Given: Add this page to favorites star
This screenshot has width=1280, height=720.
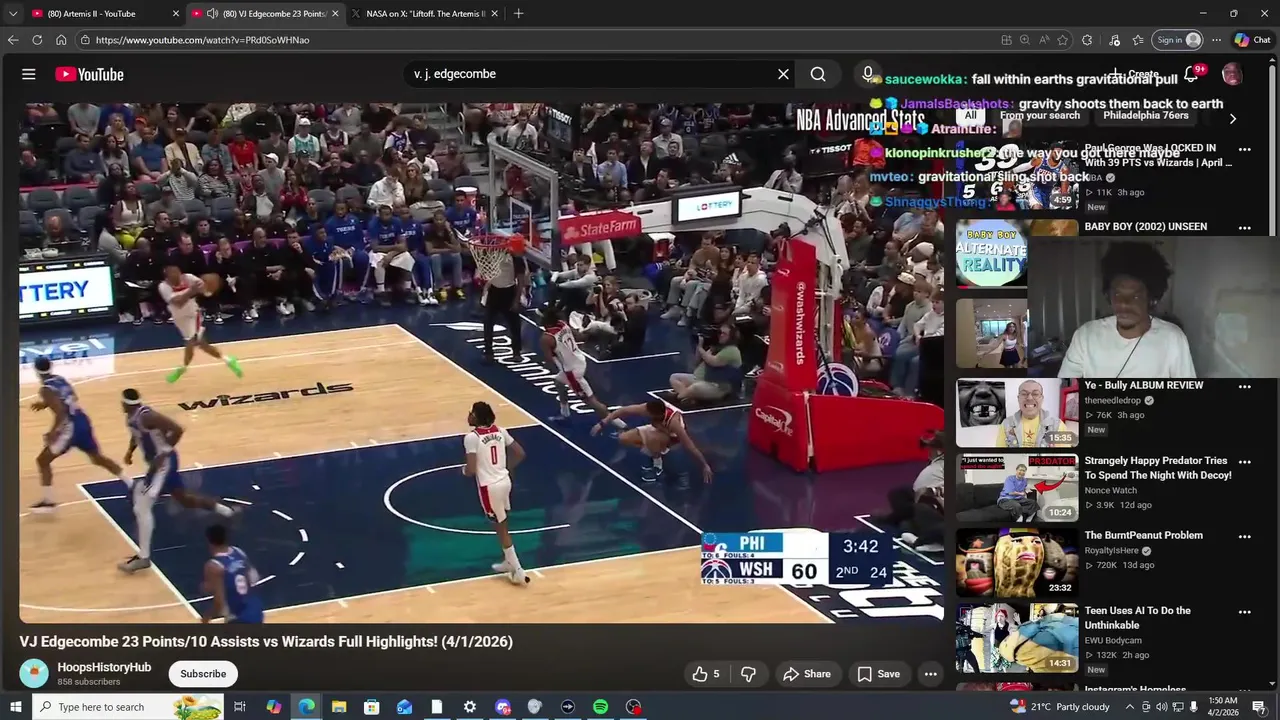Looking at the screenshot, I should coord(1062,40).
